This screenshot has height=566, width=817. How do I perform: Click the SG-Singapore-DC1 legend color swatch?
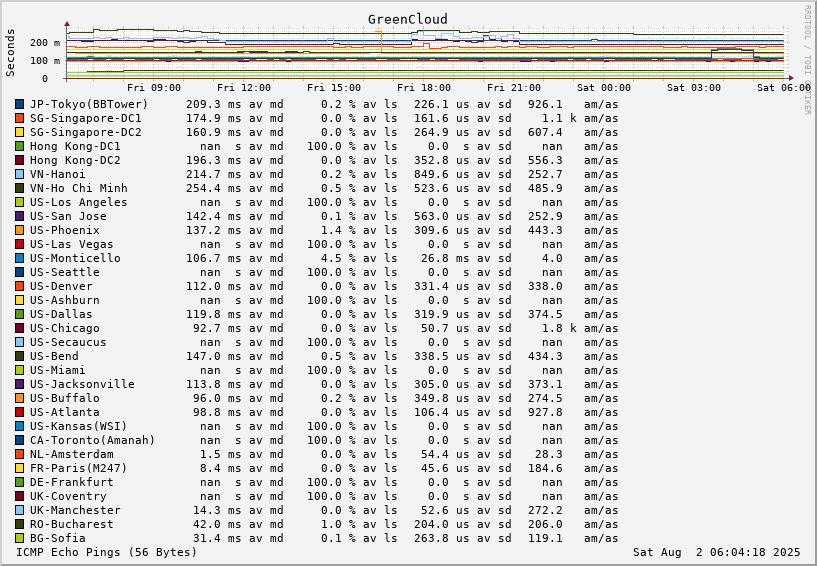[20, 118]
